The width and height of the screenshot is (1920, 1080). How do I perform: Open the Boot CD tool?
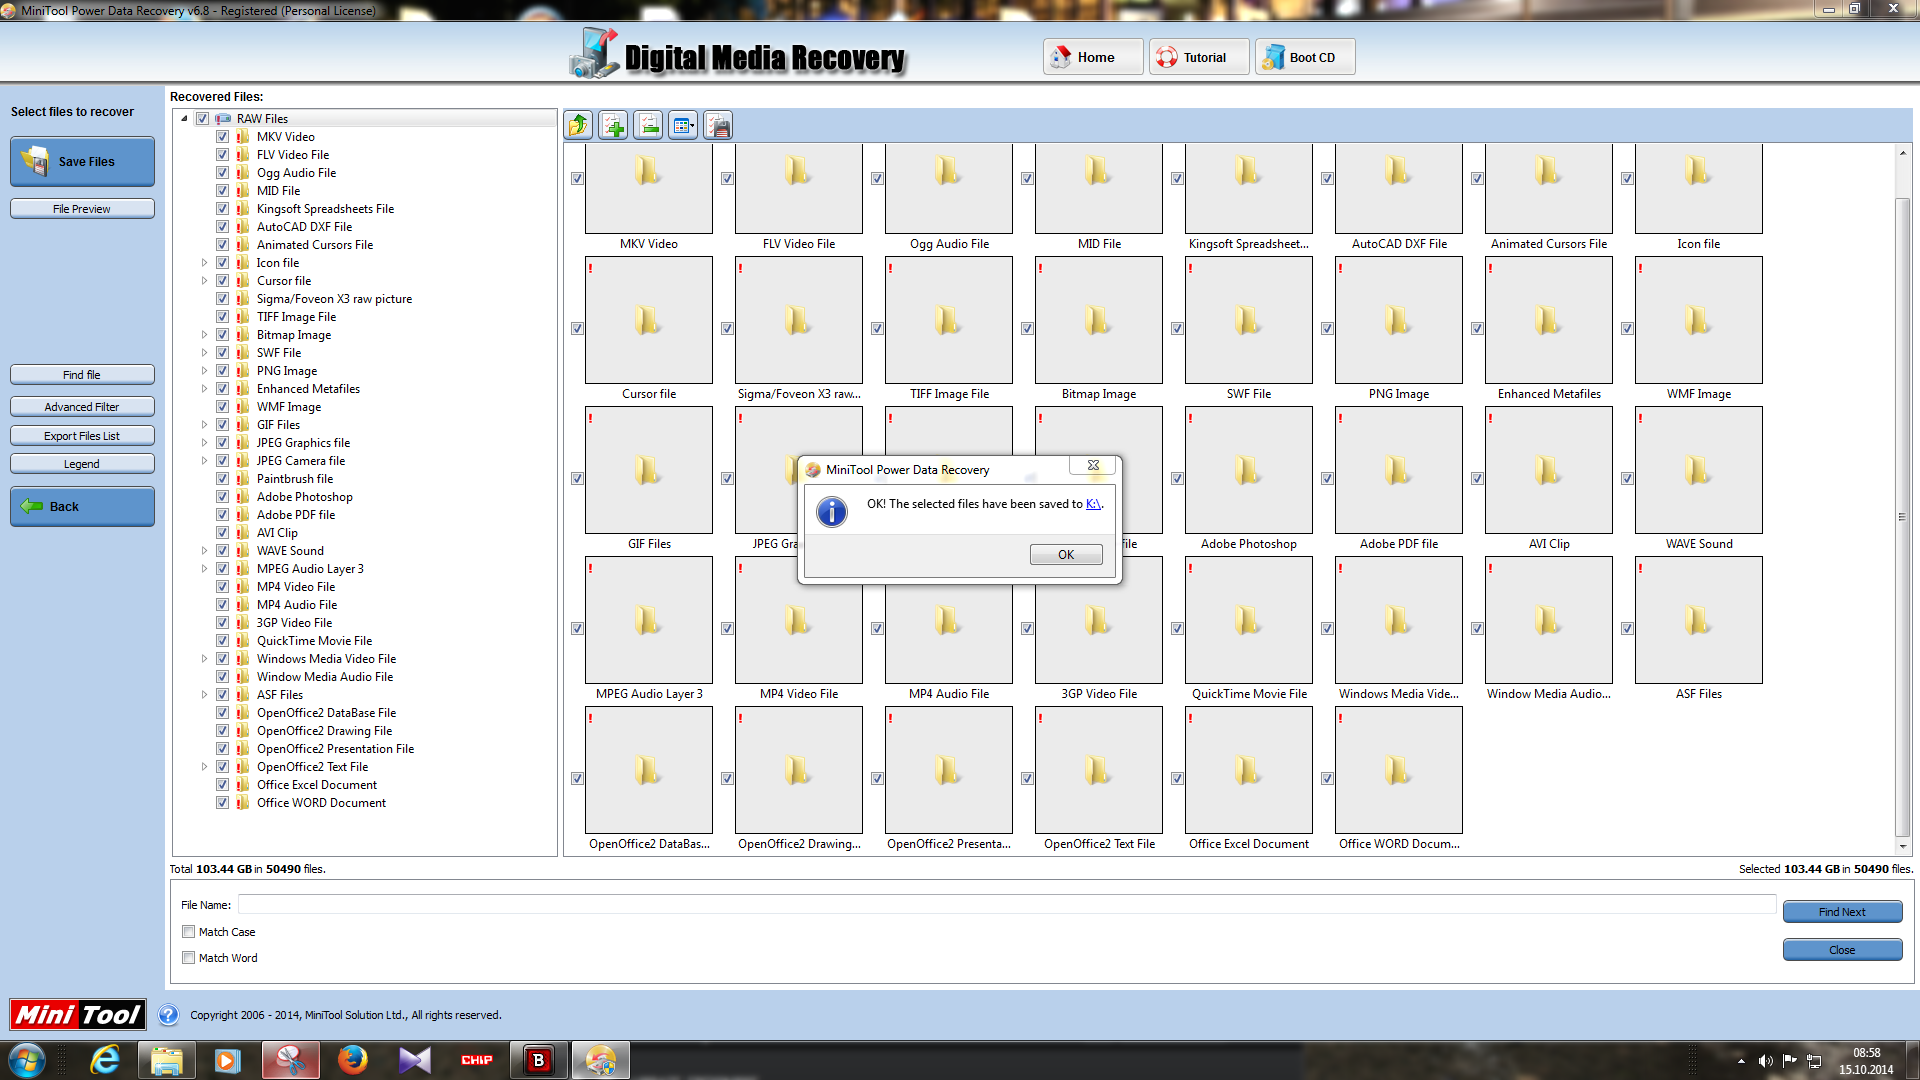coord(1305,57)
